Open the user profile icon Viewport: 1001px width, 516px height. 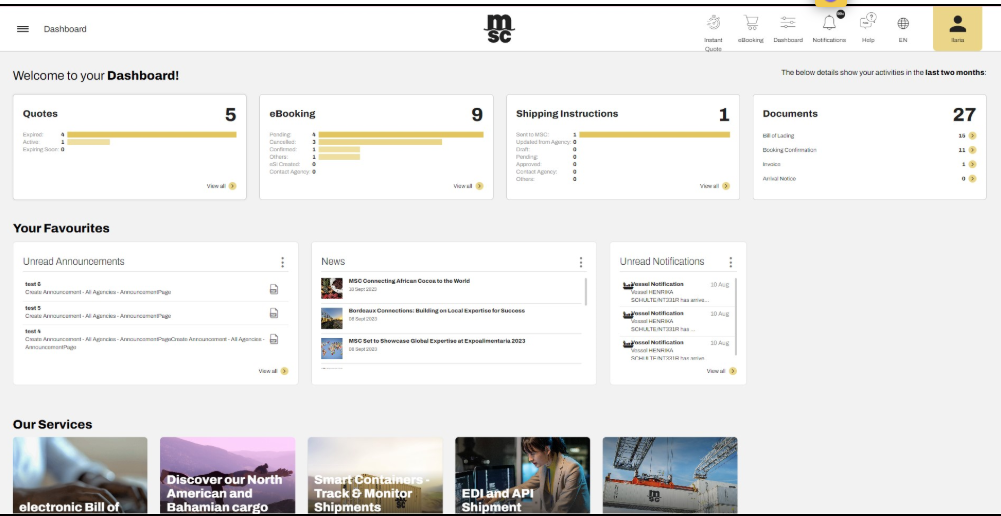[x=958, y=24]
